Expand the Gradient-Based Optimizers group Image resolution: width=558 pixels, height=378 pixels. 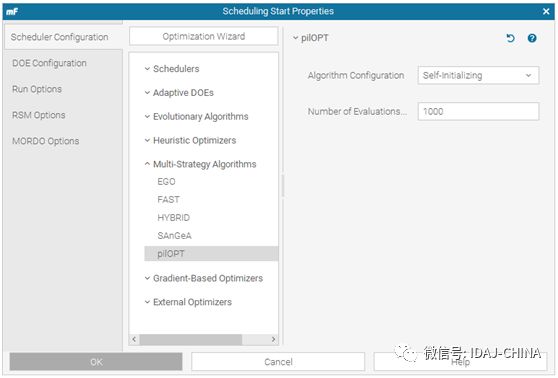pos(147,278)
